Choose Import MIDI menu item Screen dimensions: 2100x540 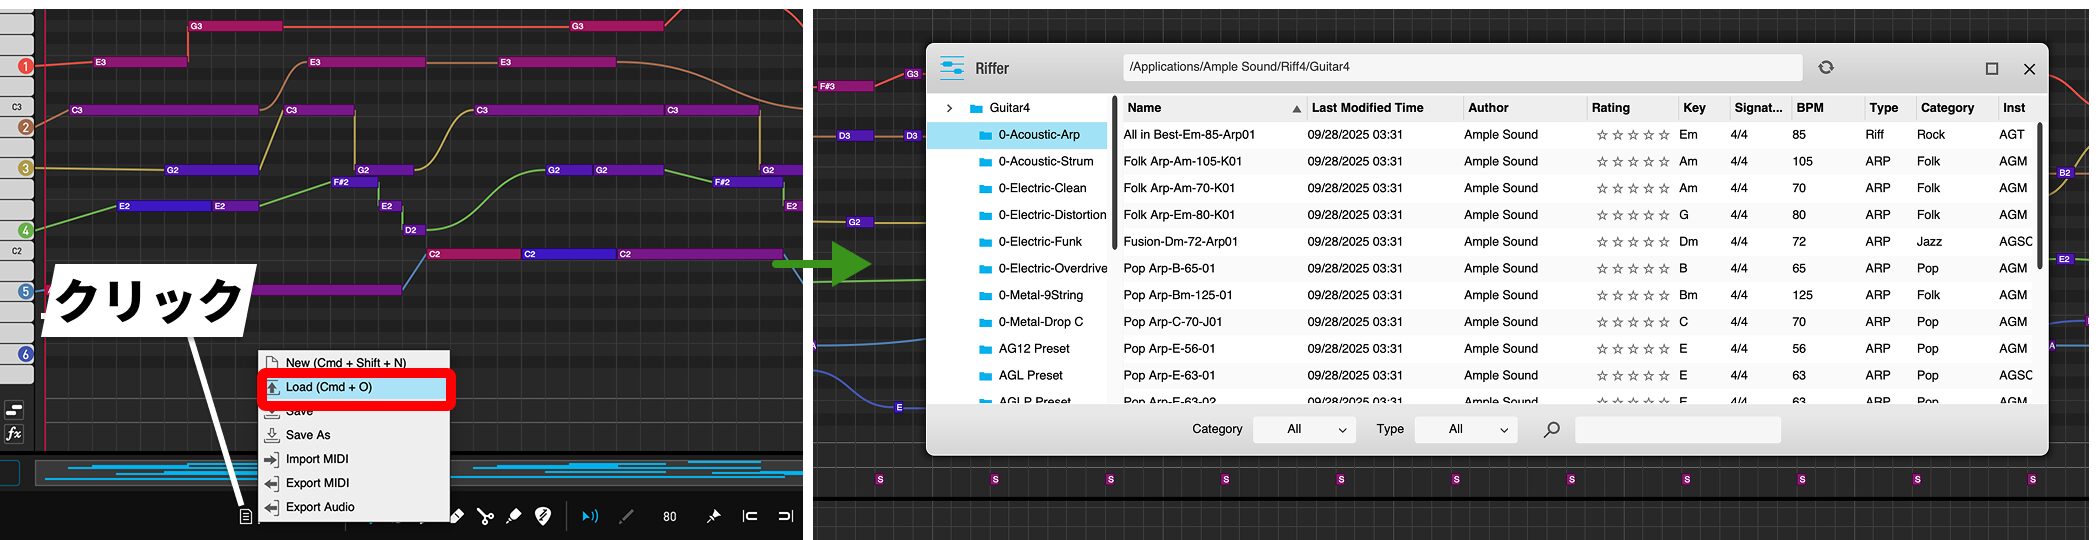coord(354,459)
